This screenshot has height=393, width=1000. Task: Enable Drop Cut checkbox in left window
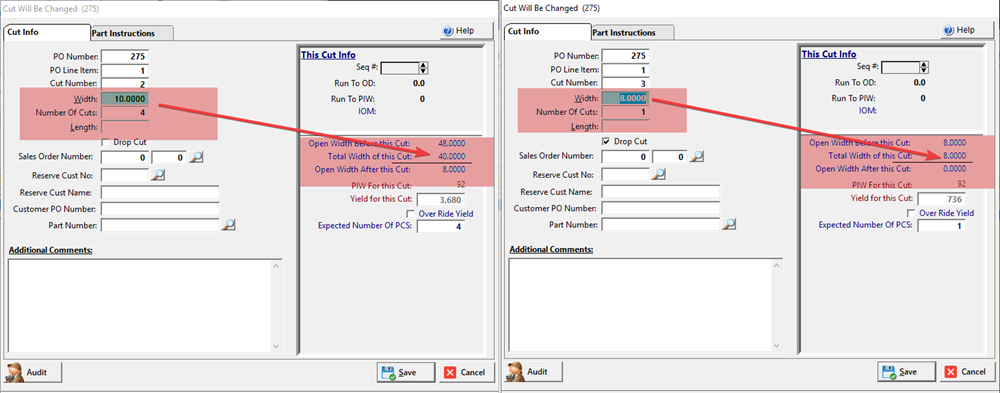106,142
